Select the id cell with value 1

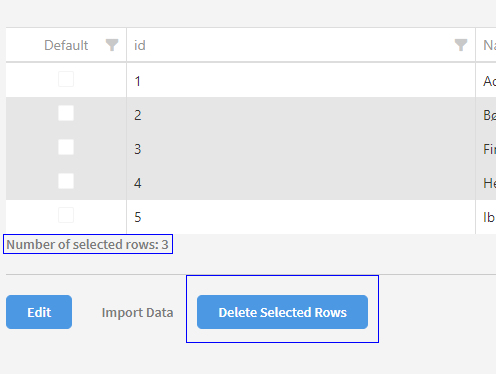pyautogui.click(x=301, y=80)
